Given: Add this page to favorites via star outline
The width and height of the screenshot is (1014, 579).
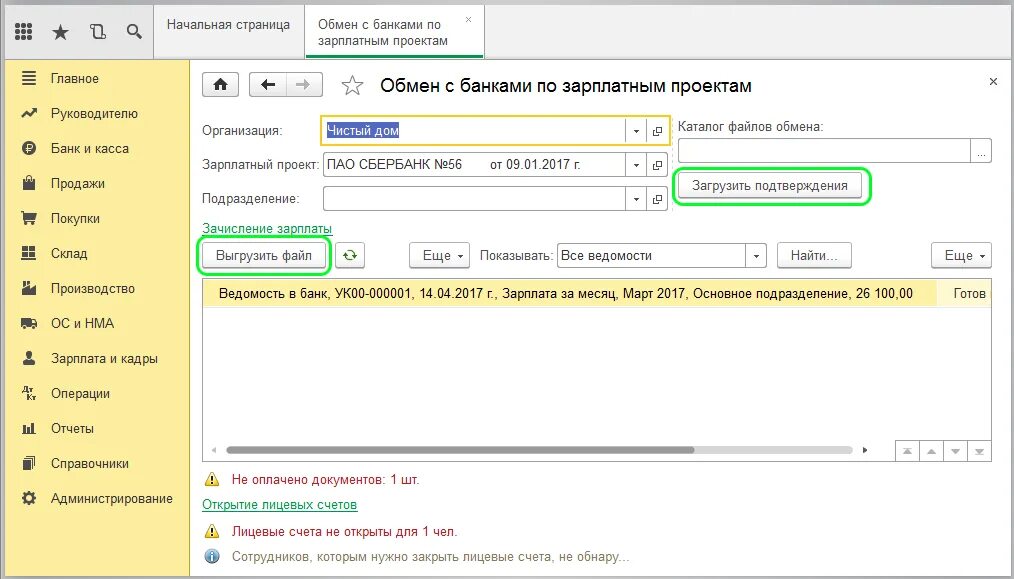Looking at the screenshot, I should click(352, 85).
